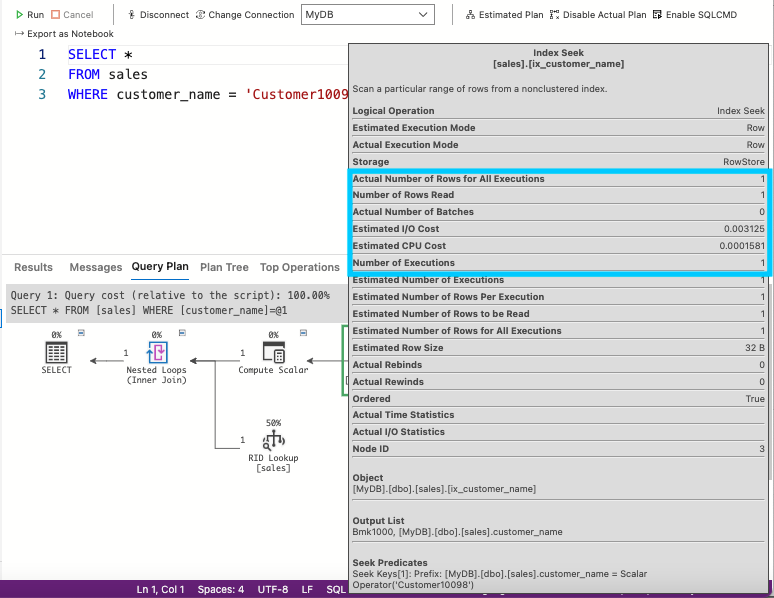774x598 pixels.
Task: Collapse the Nested Loops node
Action: [180, 334]
